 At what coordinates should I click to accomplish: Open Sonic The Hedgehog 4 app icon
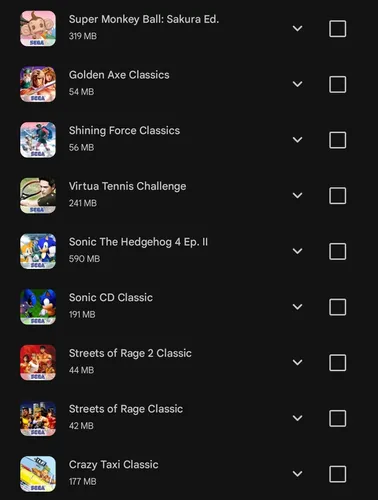(x=38, y=251)
